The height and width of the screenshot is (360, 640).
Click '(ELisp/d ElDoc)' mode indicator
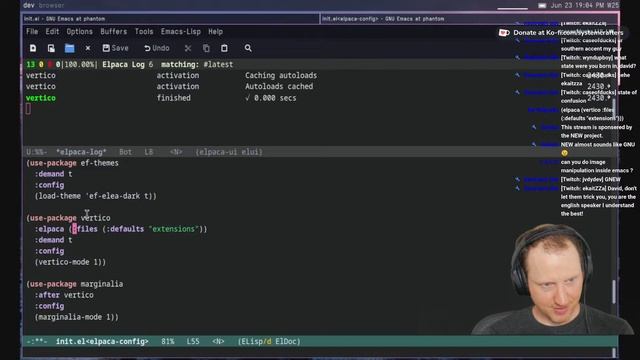pos(269,341)
